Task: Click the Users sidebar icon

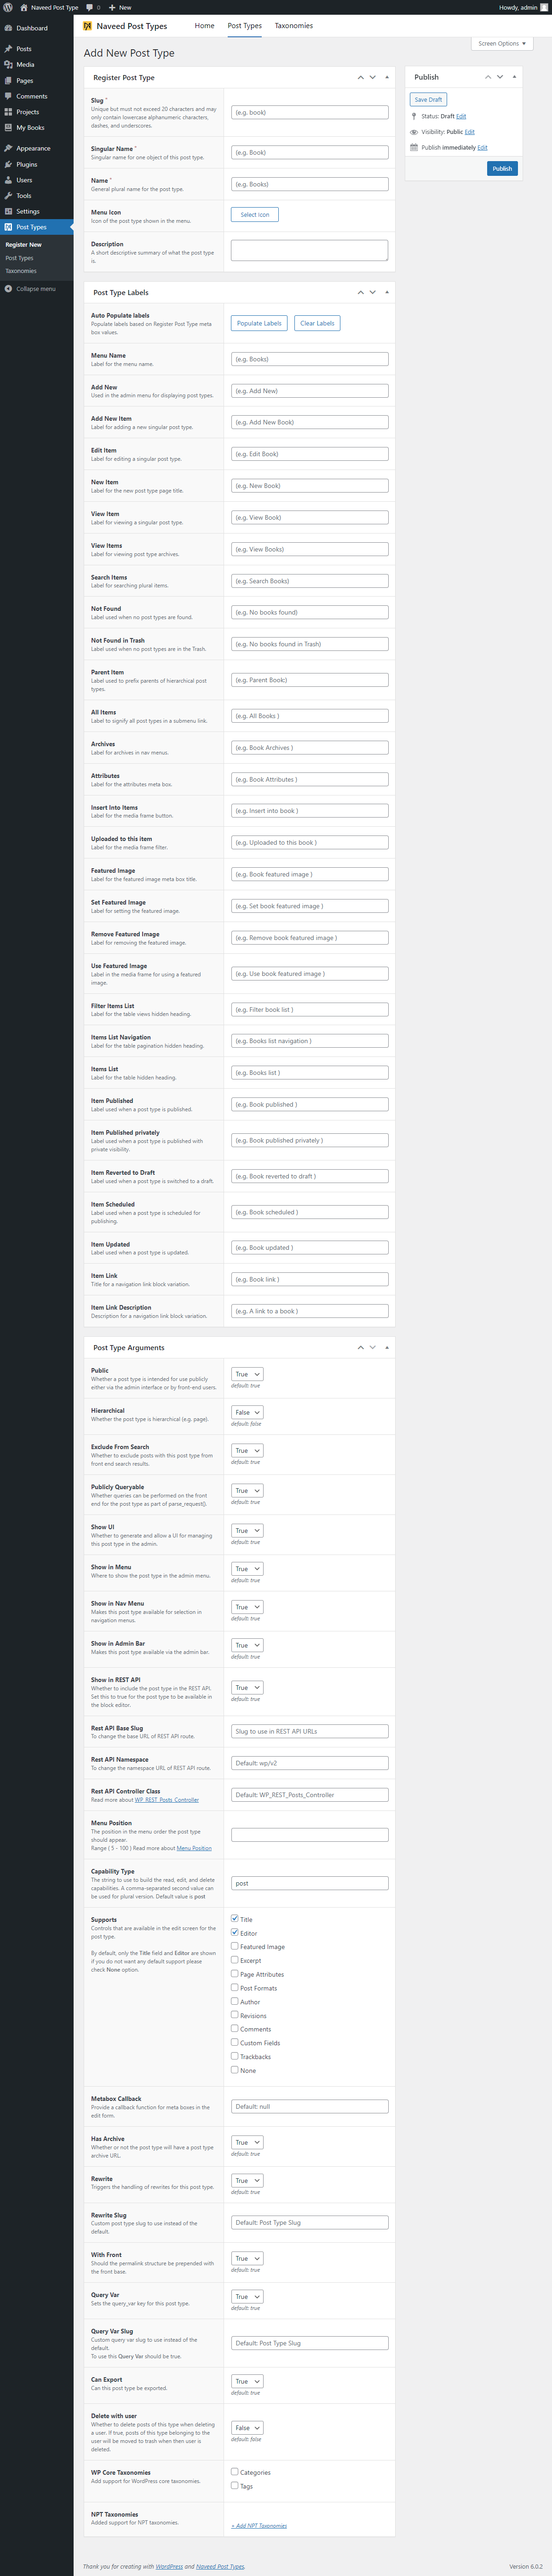Action: pyautogui.click(x=8, y=180)
